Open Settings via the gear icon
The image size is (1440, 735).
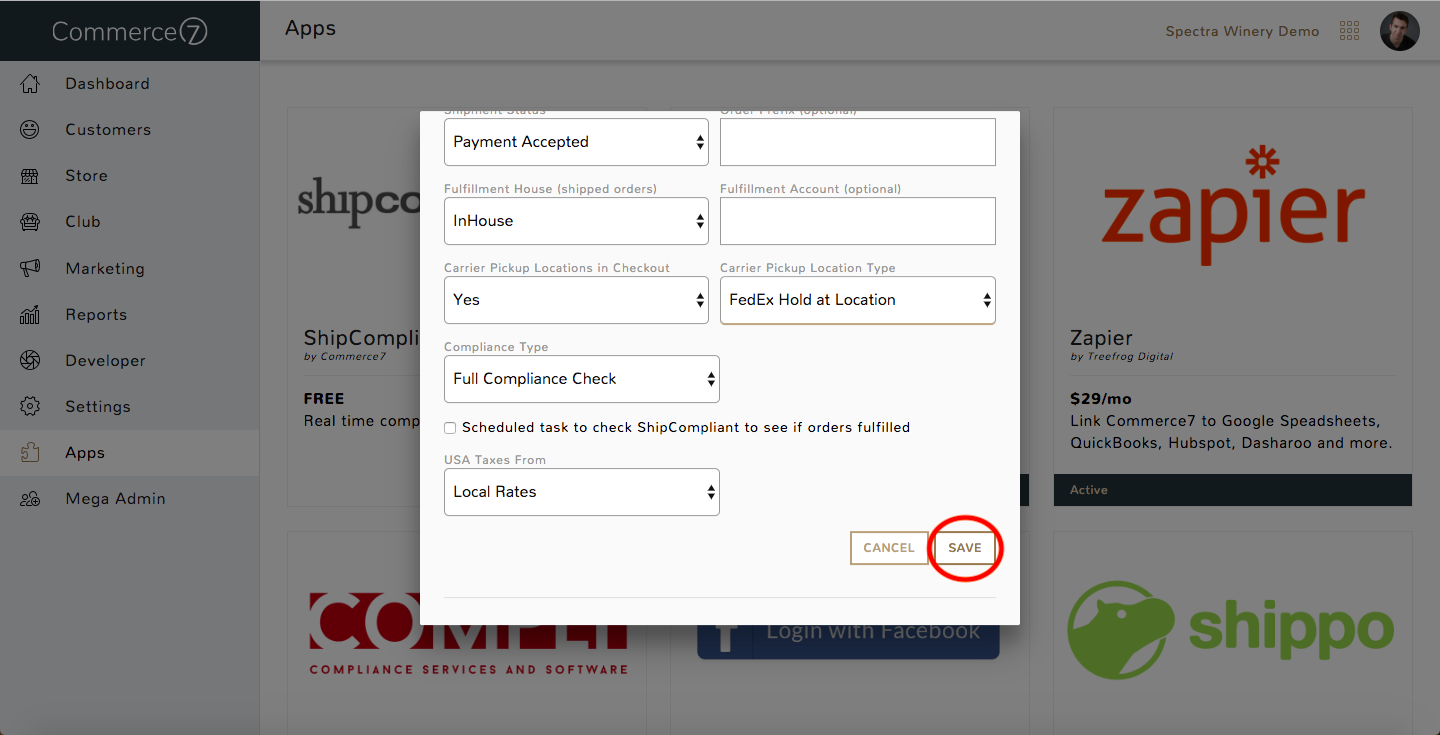pos(29,406)
